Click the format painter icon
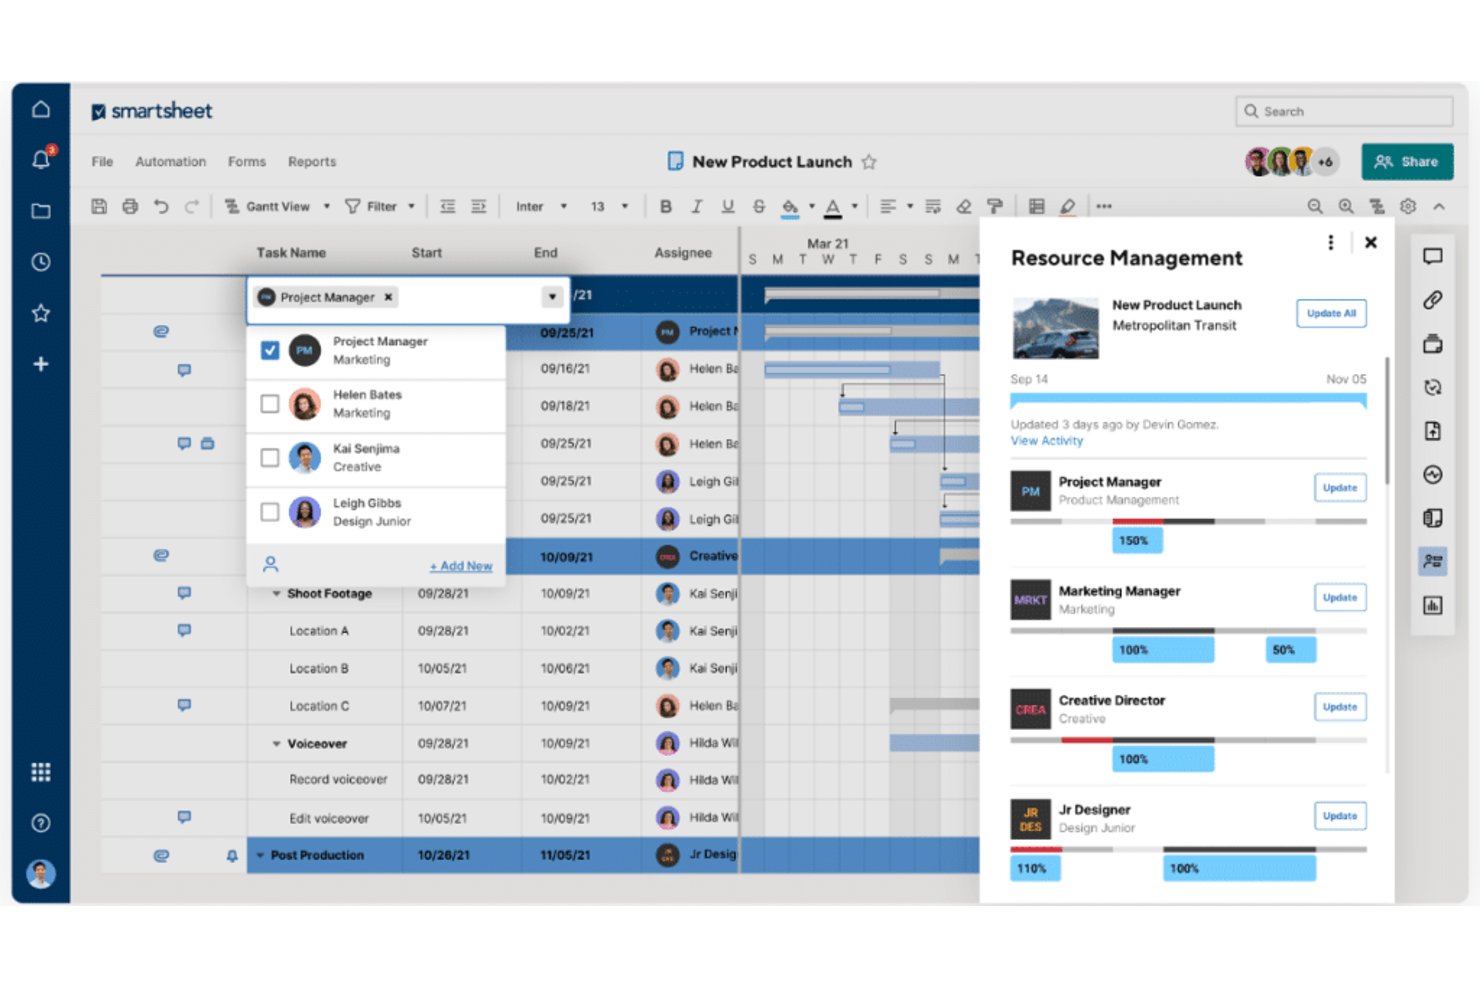The width and height of the screenshot is (1480, 987). [x=995, y=206]
